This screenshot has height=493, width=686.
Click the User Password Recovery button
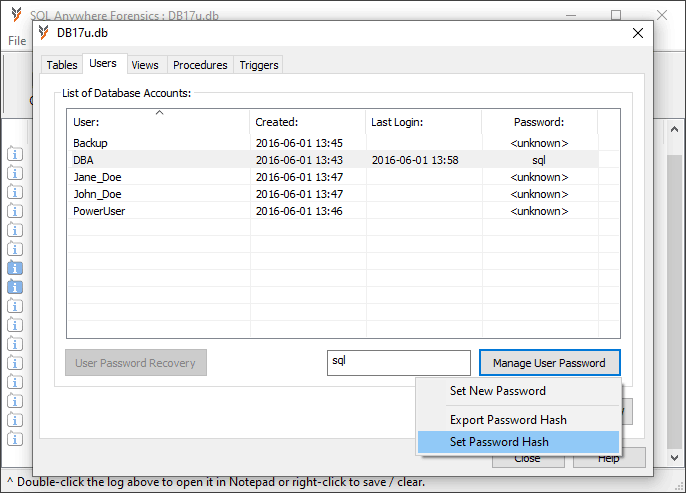click(136, 363)
